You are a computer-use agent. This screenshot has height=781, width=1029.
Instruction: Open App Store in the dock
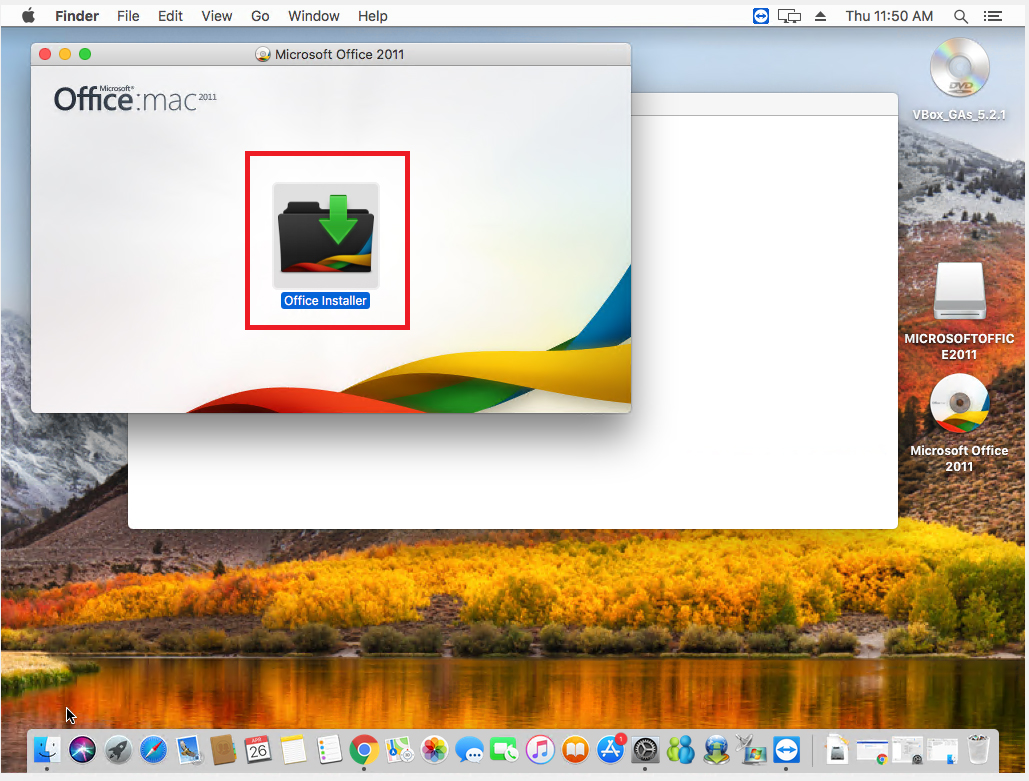coord(610,748)
